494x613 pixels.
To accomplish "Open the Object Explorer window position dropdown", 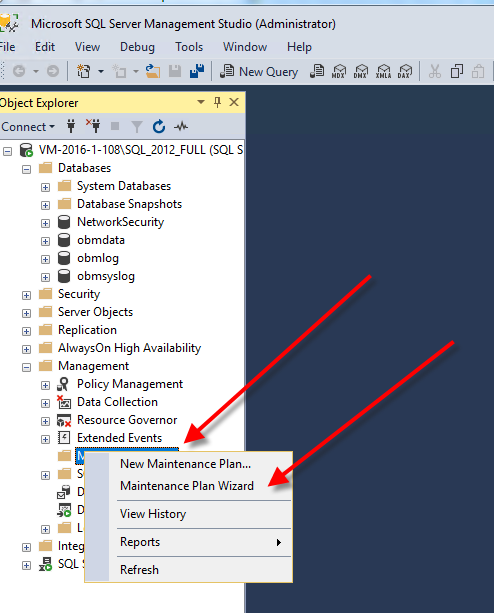I will tap(201, 102).
